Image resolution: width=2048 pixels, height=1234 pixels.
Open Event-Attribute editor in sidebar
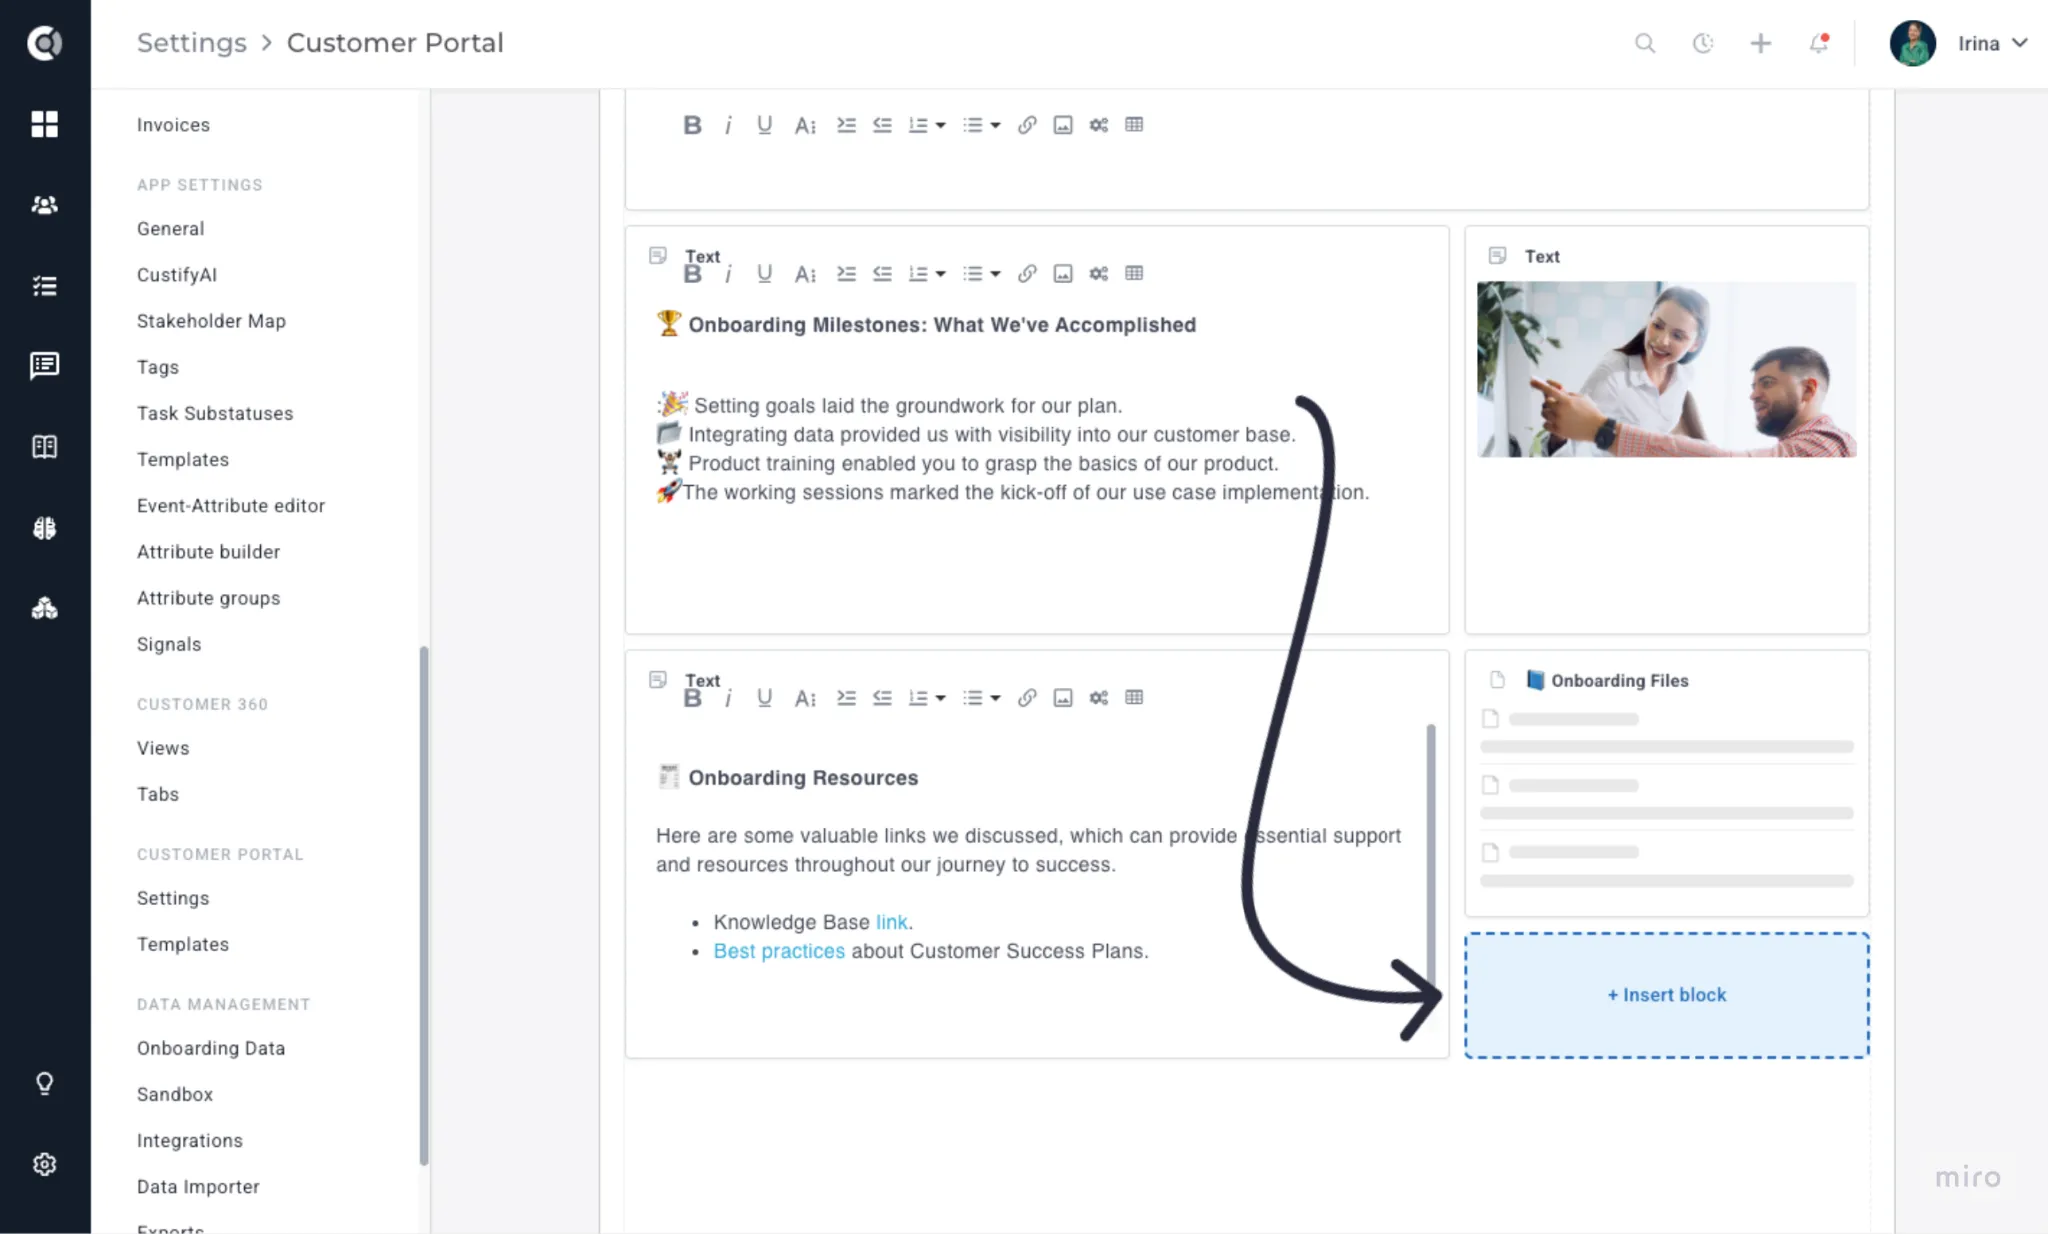click(x=231, y=506)
